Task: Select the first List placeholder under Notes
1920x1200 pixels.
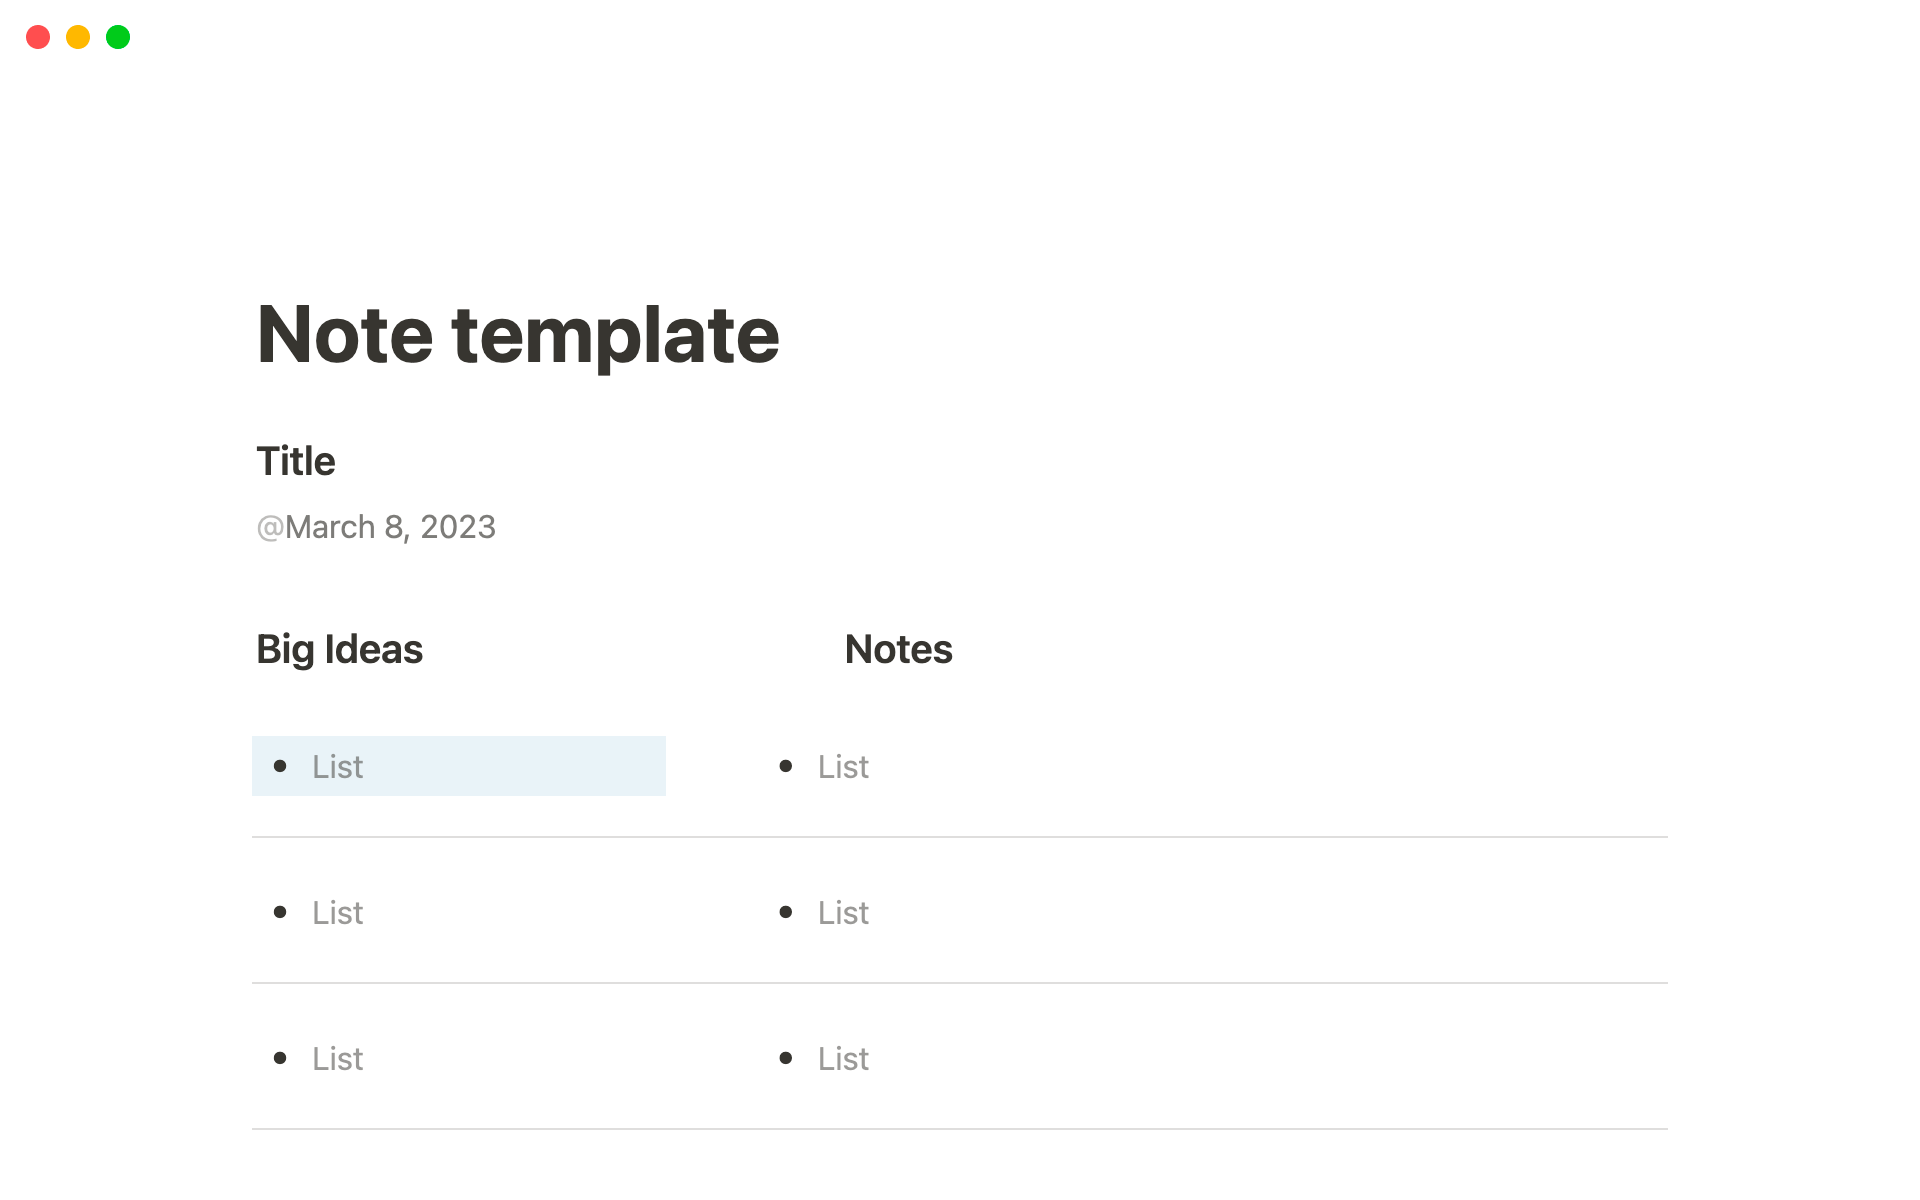Action: (843, 766)
